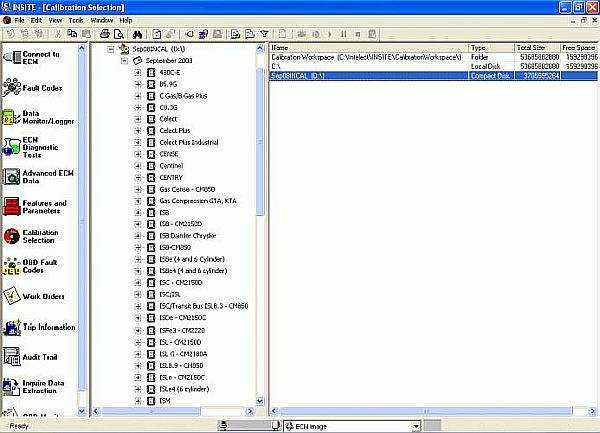Click the binoculars find icon in toolbar

pyautogui.click(x=137, y=34)
